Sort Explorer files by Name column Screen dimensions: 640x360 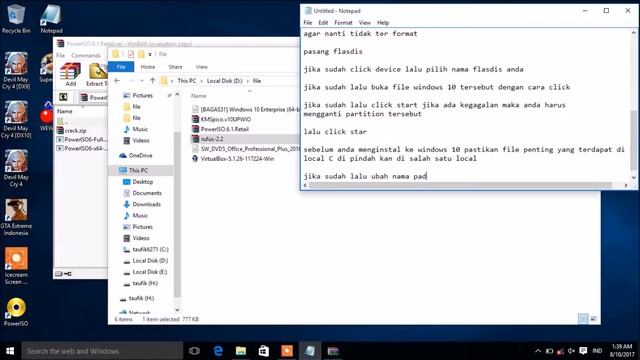point(199,96)
